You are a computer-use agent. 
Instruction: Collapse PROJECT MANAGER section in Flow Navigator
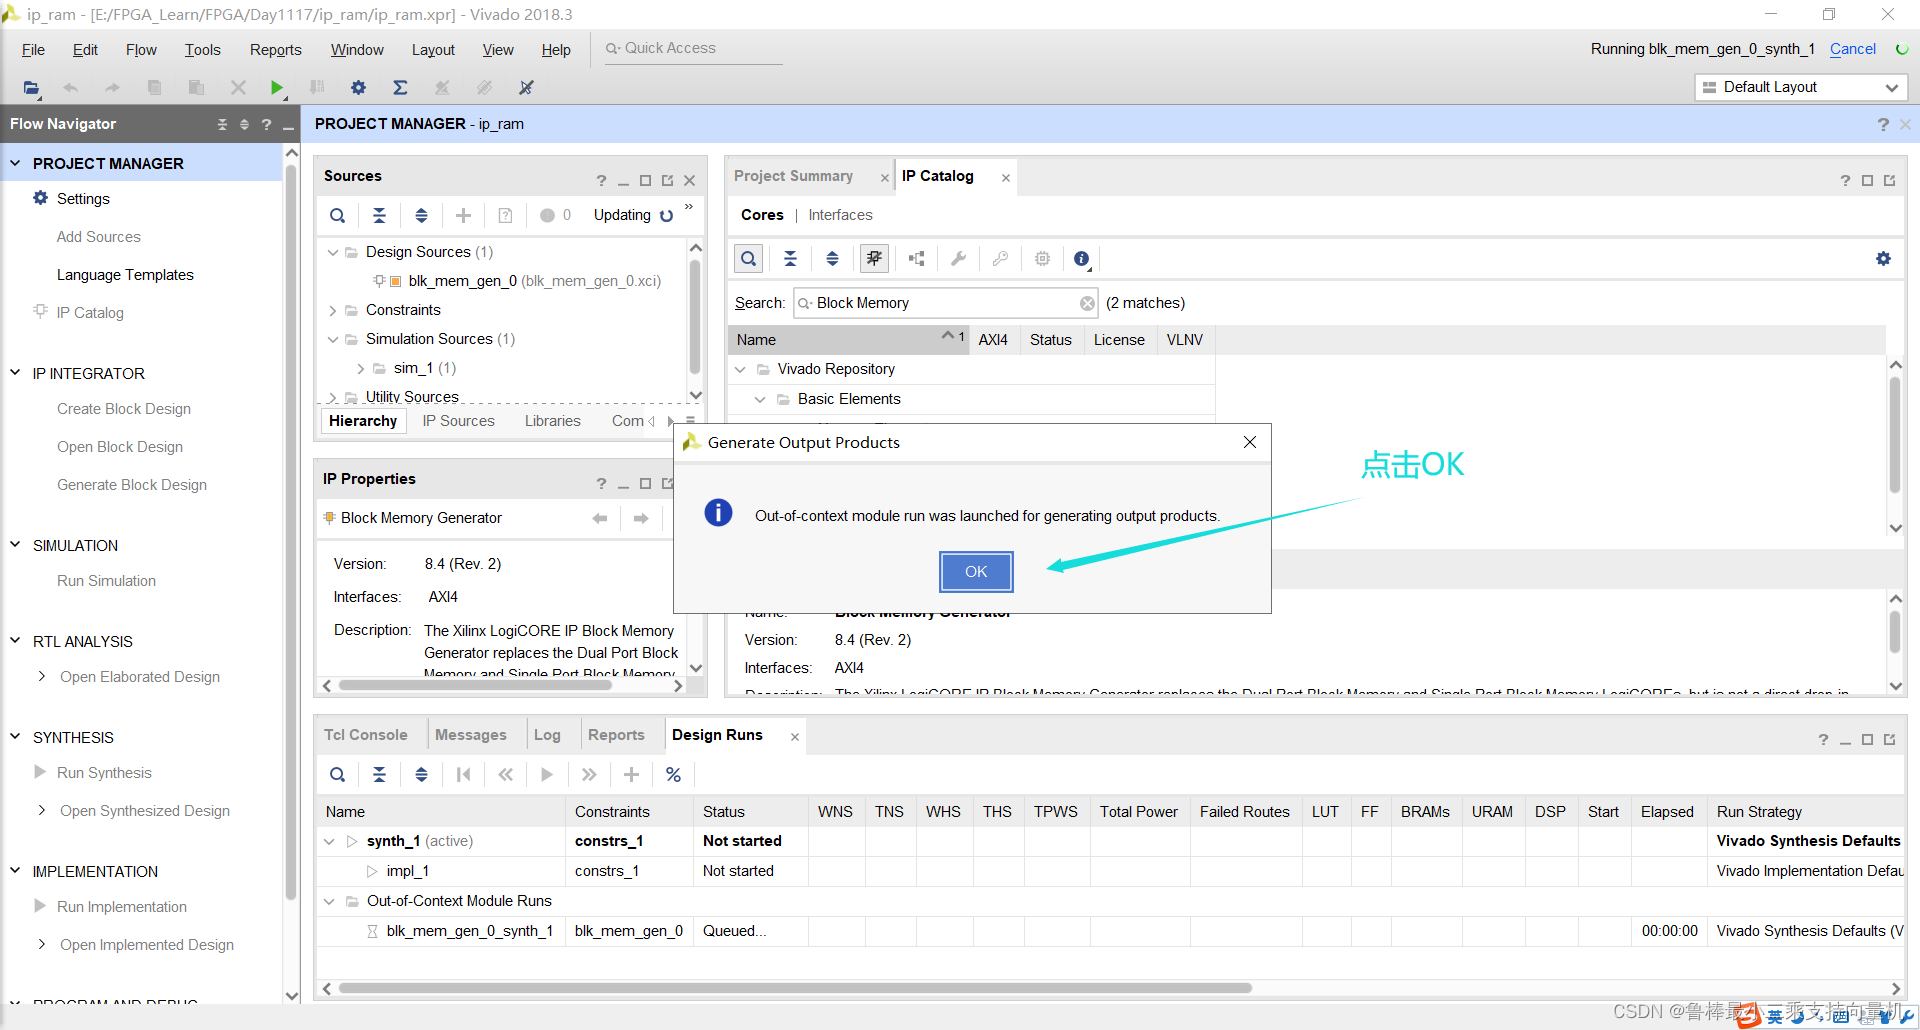[x=15, y=163]
